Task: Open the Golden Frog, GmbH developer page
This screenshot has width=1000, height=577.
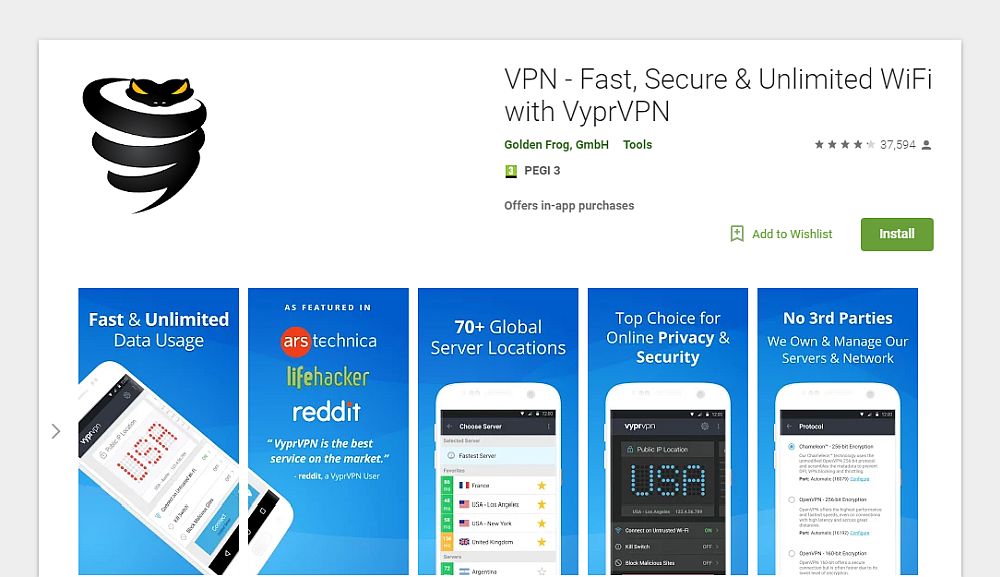Action: click(556, 145)
